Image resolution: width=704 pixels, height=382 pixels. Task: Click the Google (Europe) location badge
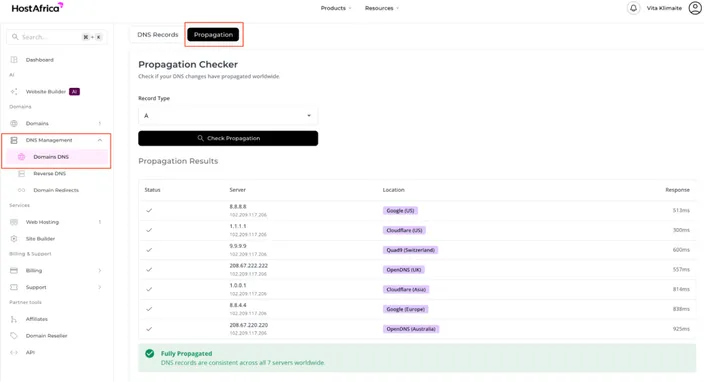click(405, 309)
